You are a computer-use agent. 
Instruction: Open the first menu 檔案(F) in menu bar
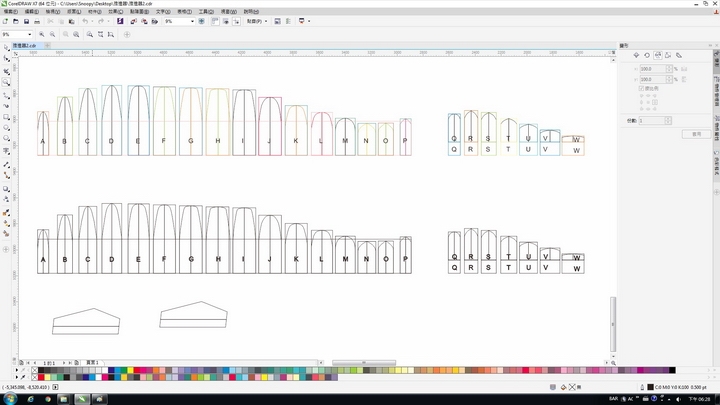[x=11, y=11]
